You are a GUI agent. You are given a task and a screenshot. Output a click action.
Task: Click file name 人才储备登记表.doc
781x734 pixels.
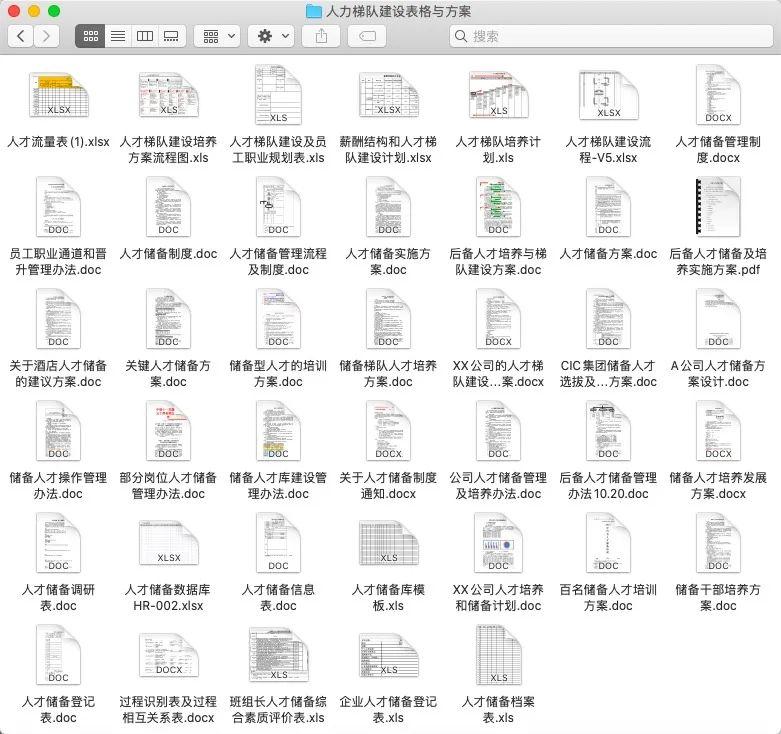58,710
